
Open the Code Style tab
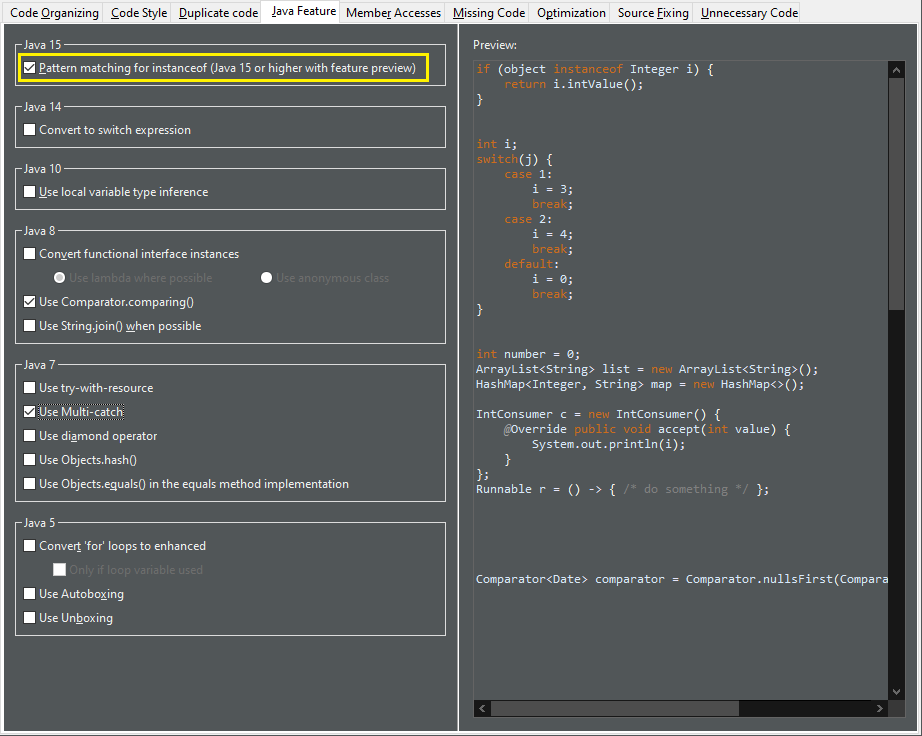click(x=139, y=12)
